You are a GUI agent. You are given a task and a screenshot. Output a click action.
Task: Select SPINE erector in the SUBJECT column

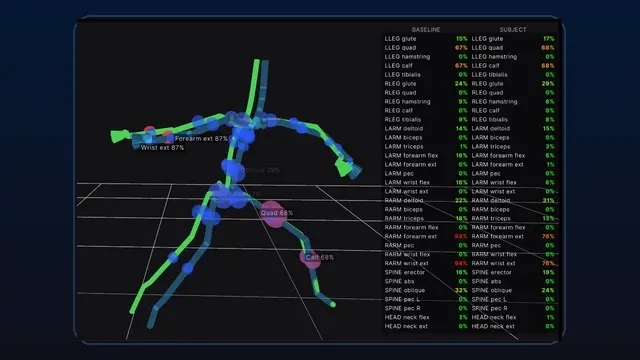(x=513, y=272)
